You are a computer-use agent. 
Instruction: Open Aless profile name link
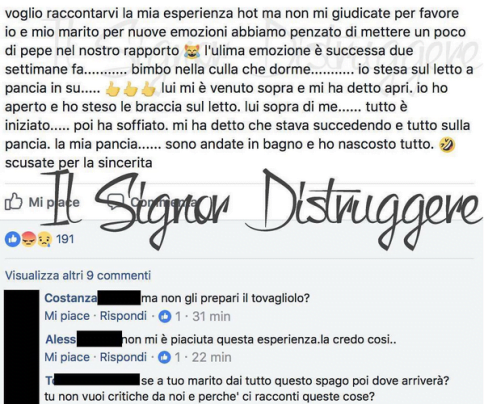61,339
